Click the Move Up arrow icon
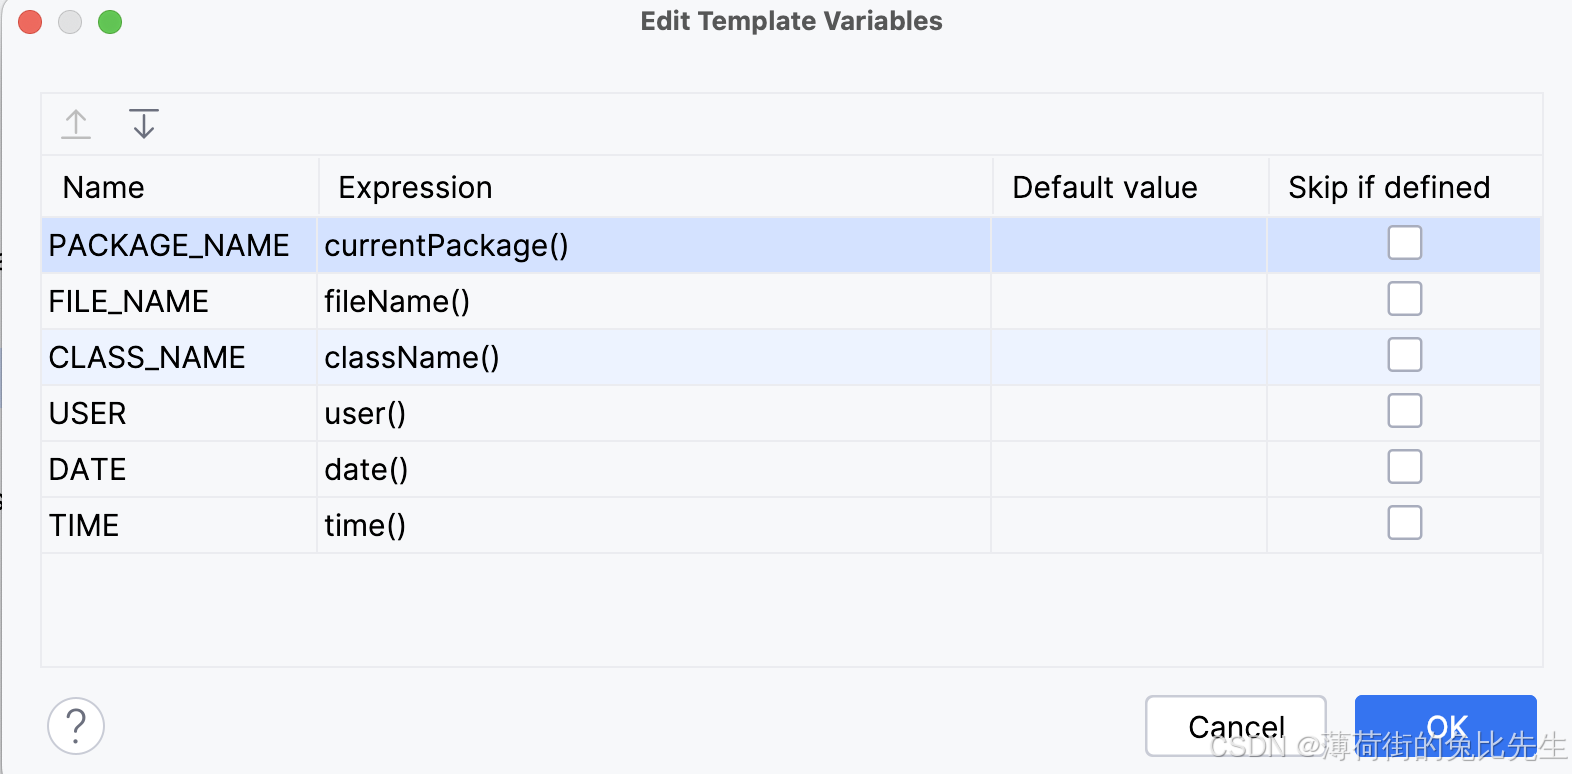 pyautogui.click(x=76, y=124)
